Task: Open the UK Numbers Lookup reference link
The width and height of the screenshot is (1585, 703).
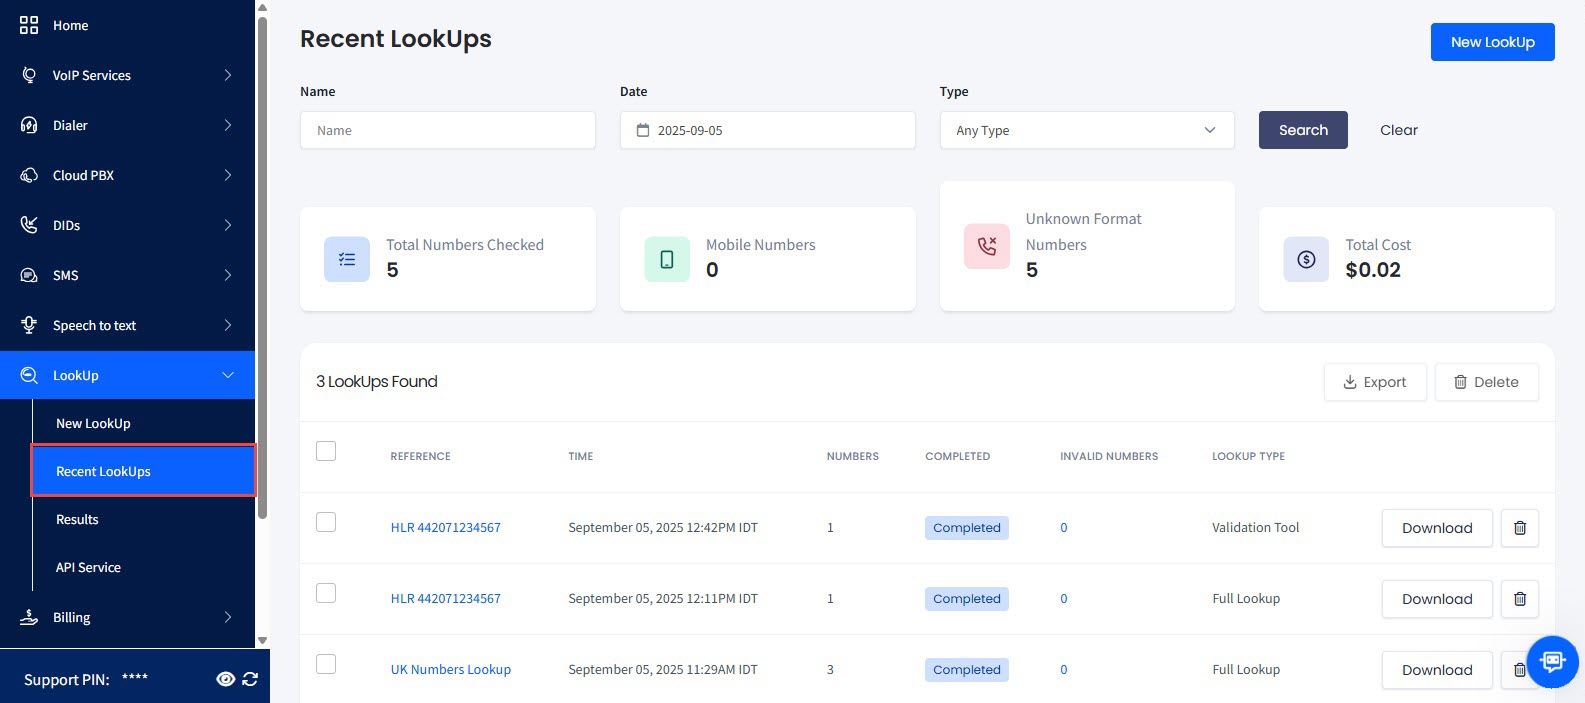Action: (x=450, y=670)
